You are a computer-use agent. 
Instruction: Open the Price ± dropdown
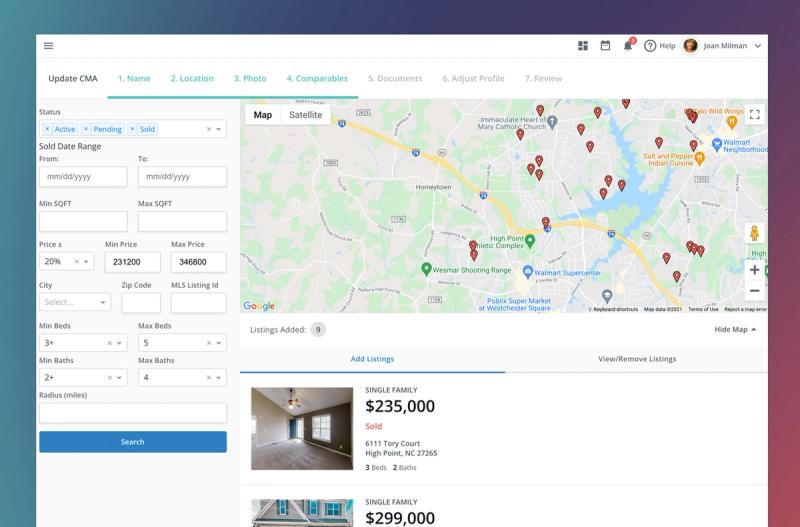tap(86, 261)
